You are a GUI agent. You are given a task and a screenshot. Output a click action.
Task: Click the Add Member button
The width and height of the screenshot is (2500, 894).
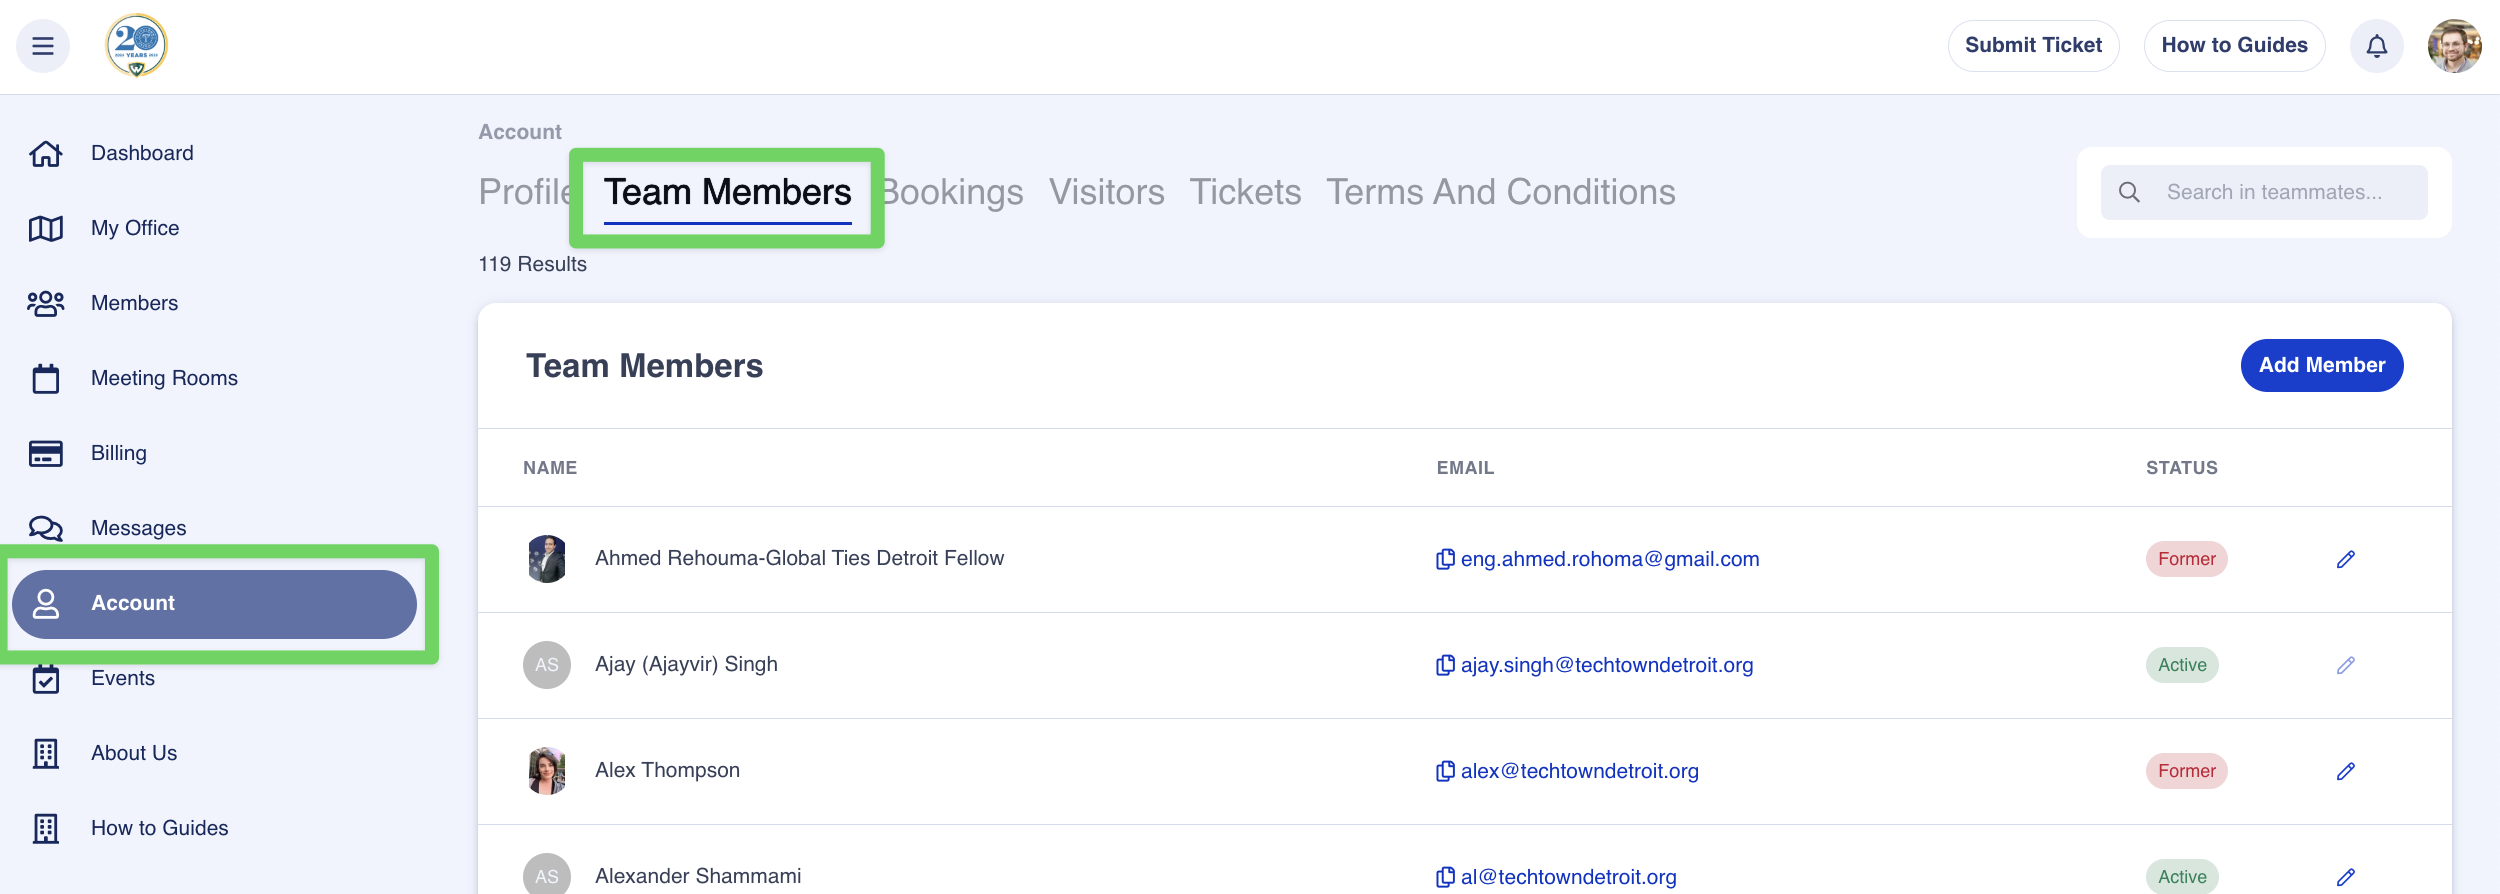point(2321,365)
